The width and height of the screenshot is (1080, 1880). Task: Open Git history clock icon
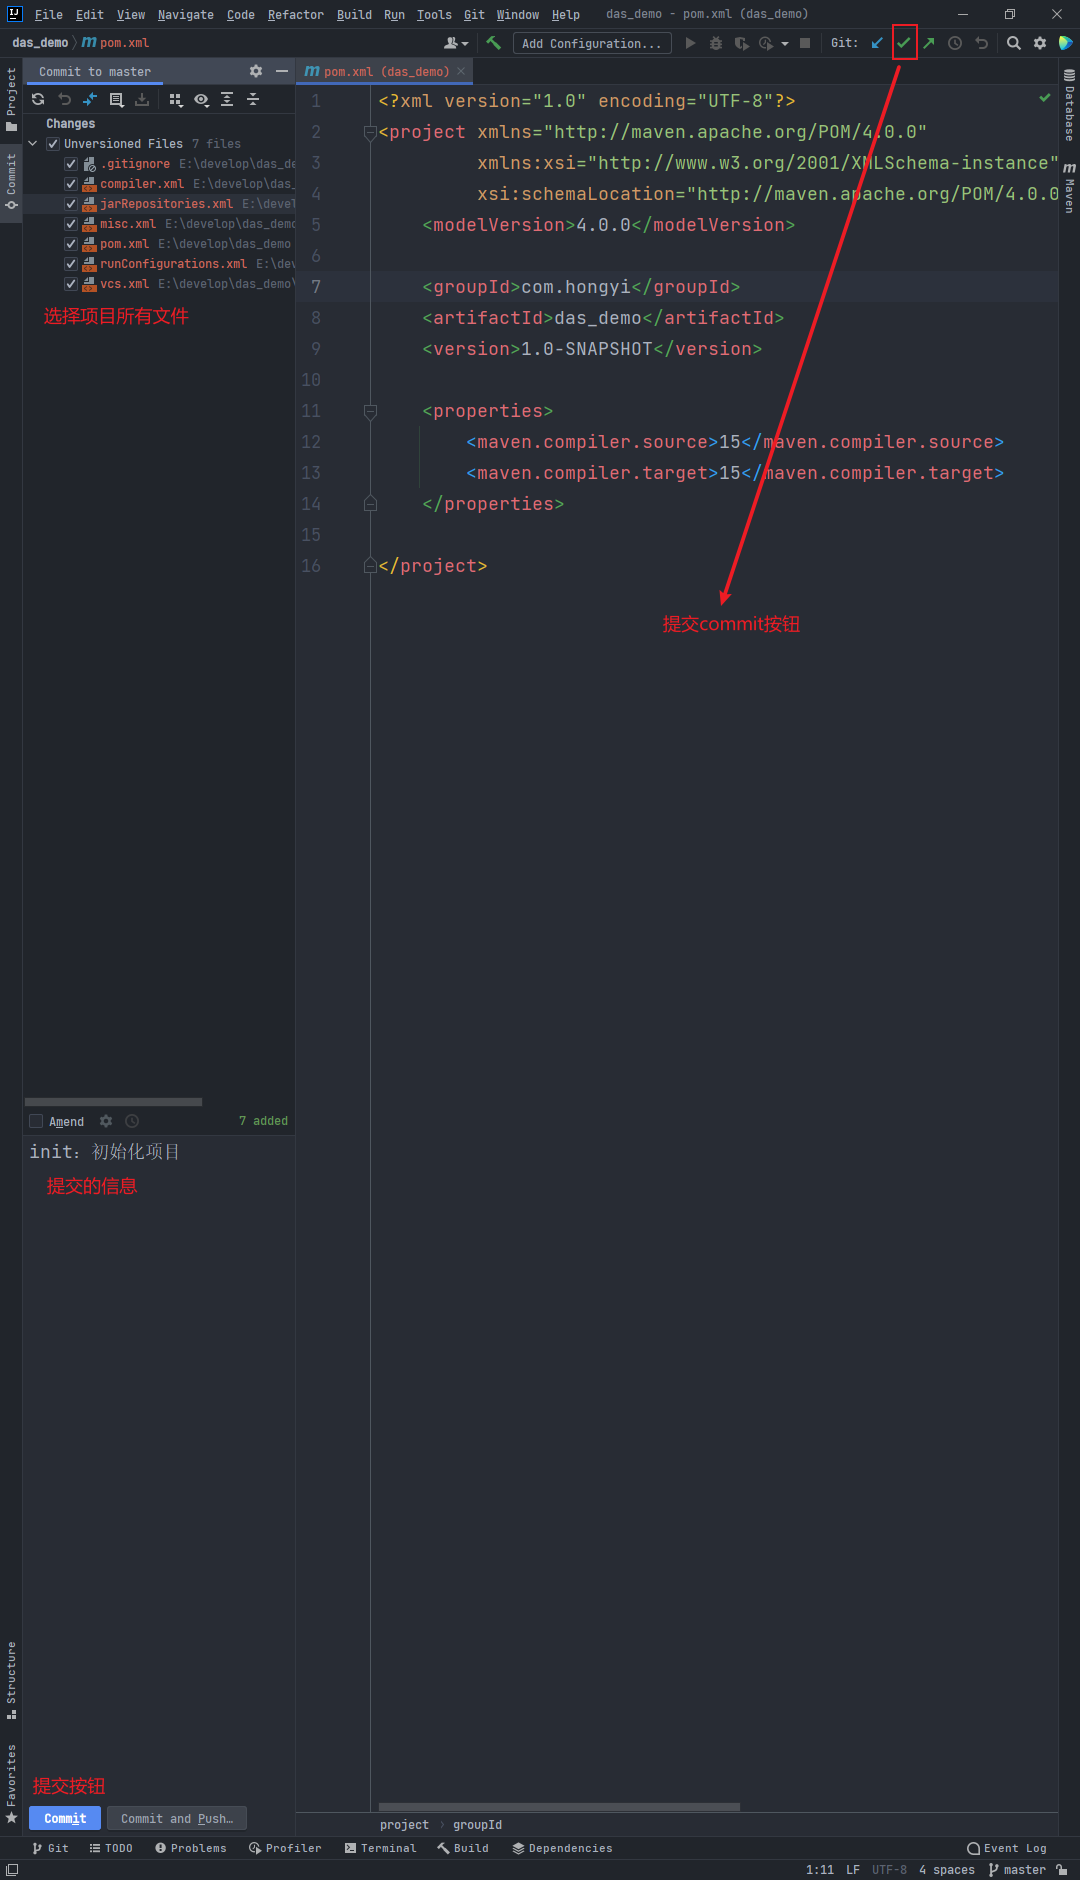pos(955,43)
